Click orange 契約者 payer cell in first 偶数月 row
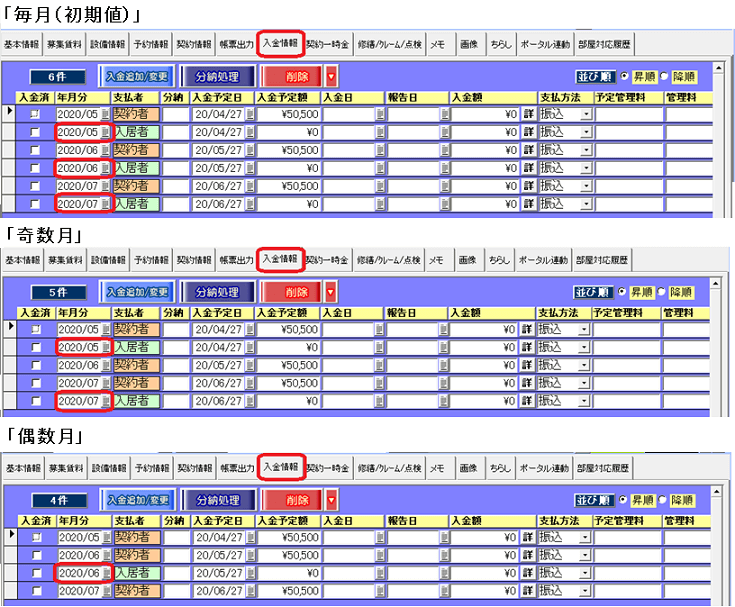This screenshot has height=607, width=735. (138, 537)
